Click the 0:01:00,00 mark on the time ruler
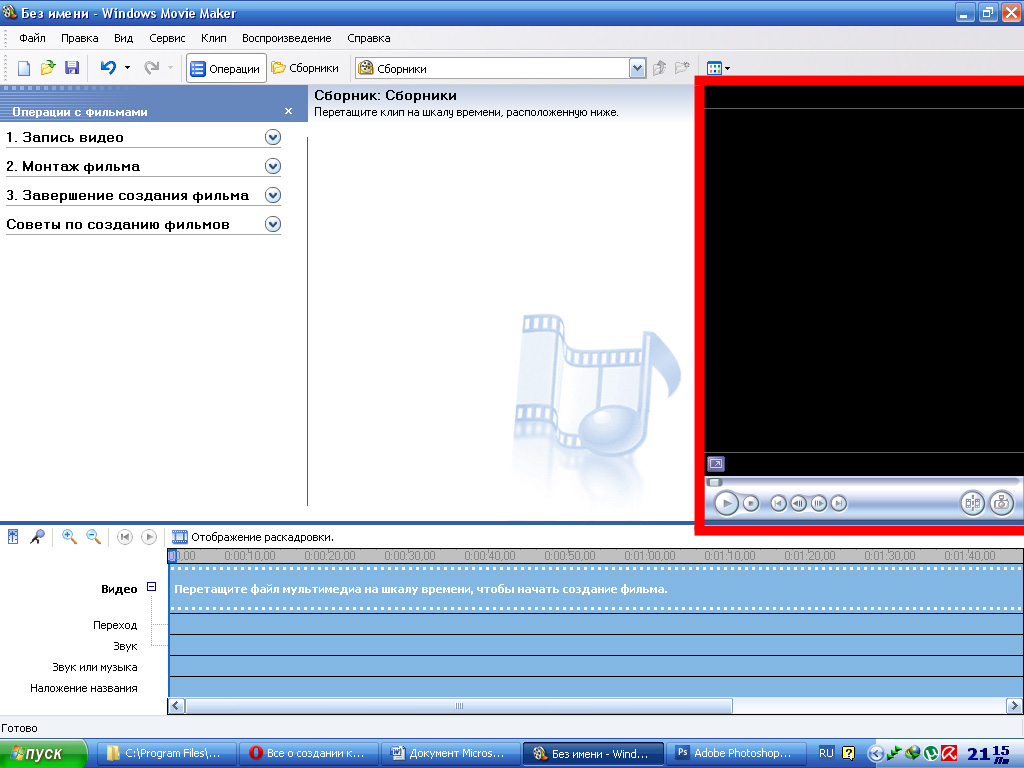Screen dimensions: 1024x768 pos(649,556)
